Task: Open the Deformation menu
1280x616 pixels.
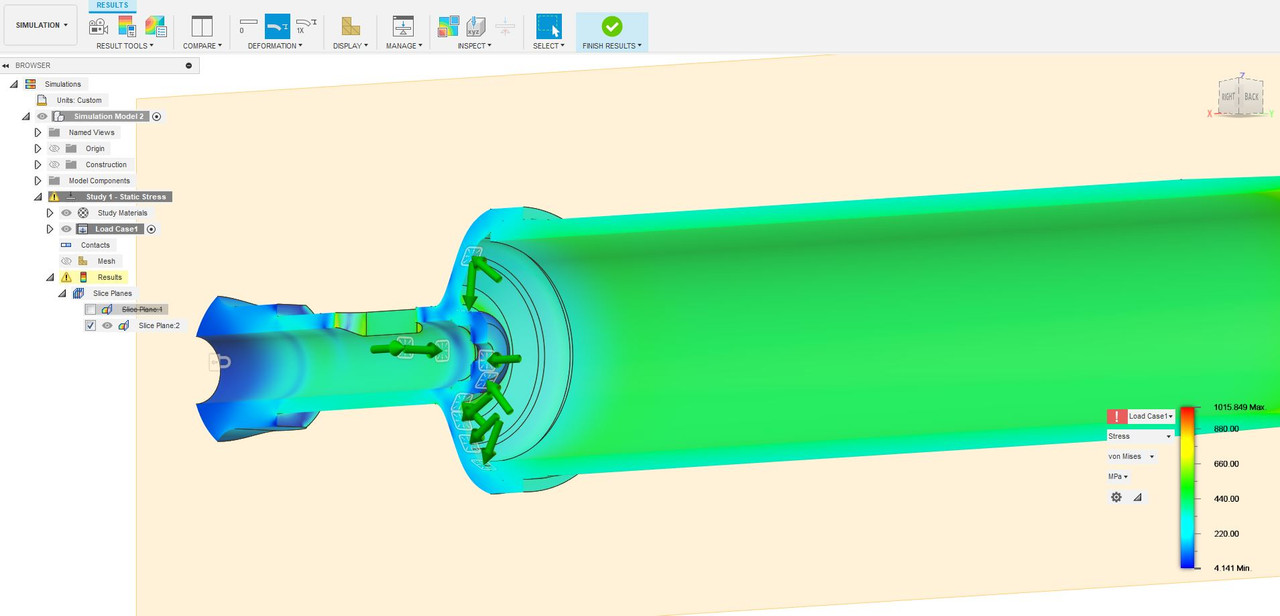Action: pos(275,45)
